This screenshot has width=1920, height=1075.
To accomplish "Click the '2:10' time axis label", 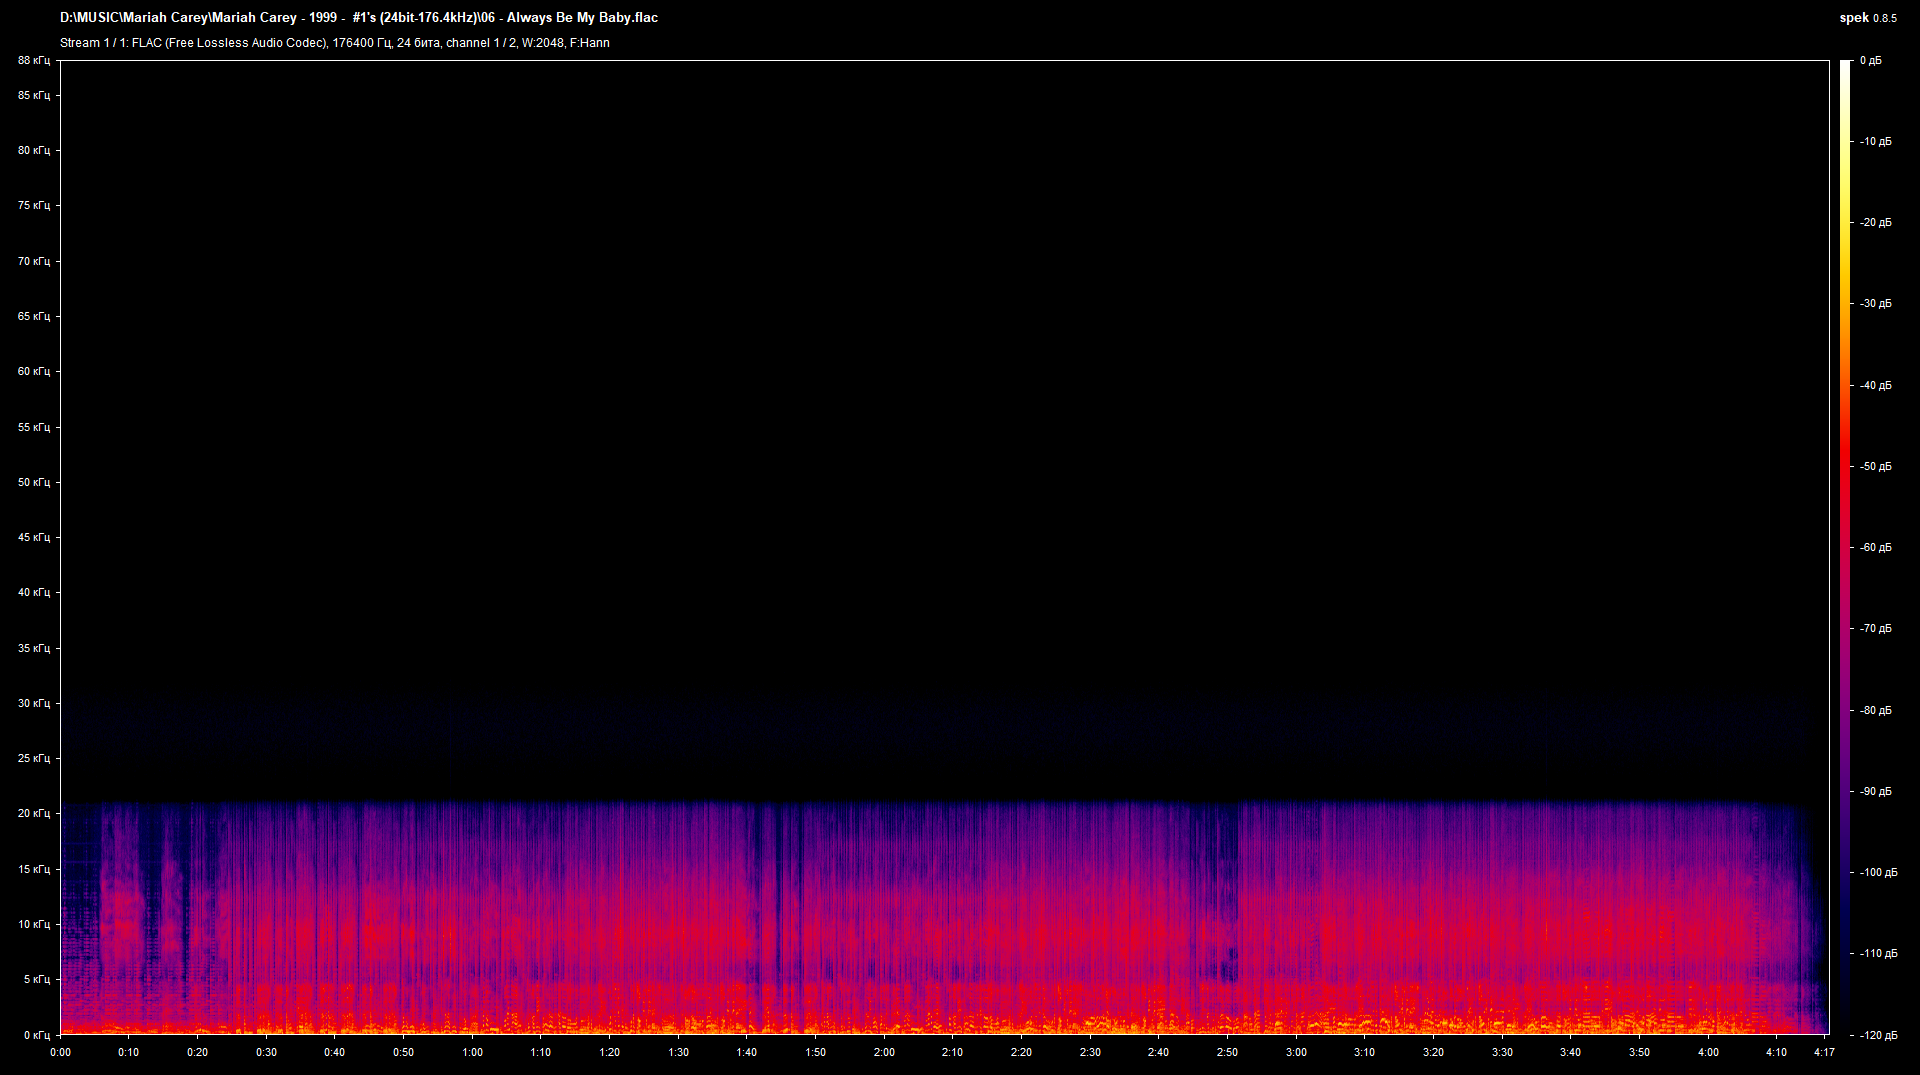I will pyautogui.click(x=953, y=1052).
